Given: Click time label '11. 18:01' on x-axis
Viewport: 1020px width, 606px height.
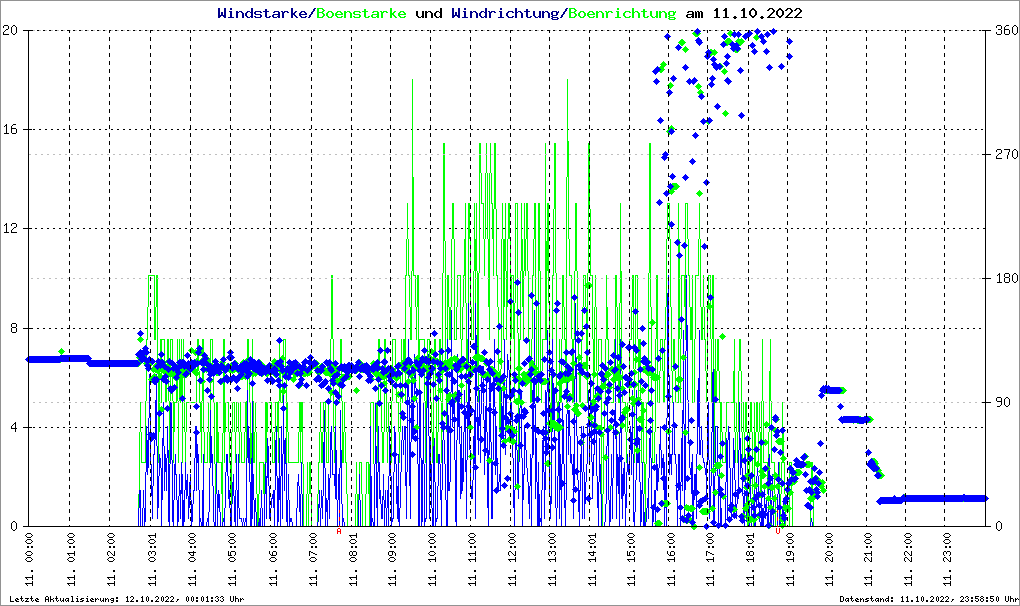Looking at the screenshot, I should 749,560.
